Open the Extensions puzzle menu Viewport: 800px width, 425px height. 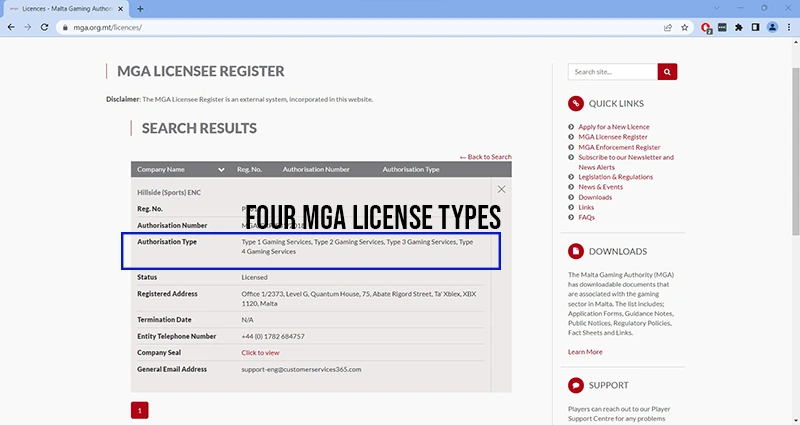pos(739,28)
